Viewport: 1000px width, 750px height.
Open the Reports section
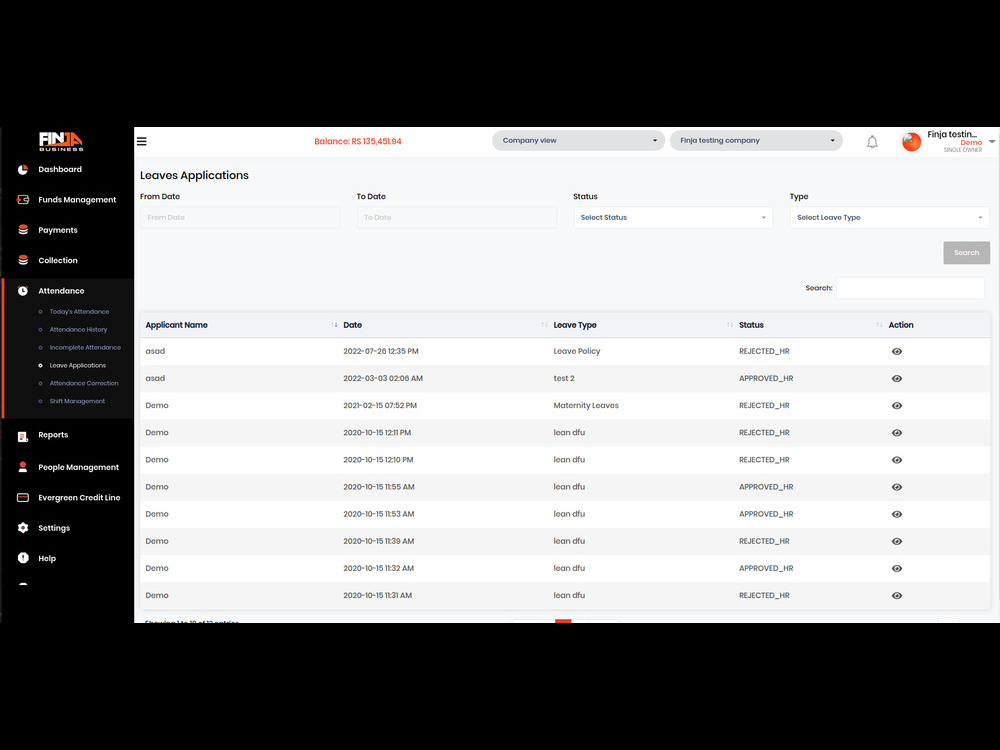(53, 434)
